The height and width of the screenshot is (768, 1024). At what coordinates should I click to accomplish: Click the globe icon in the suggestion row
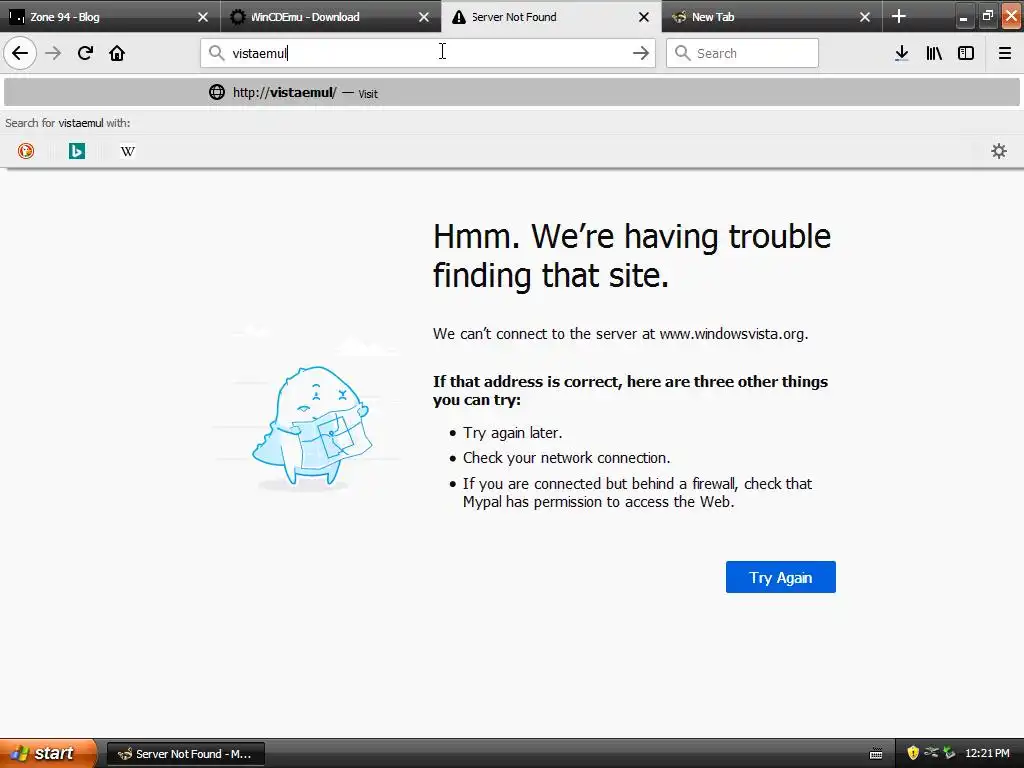point(217,92)
